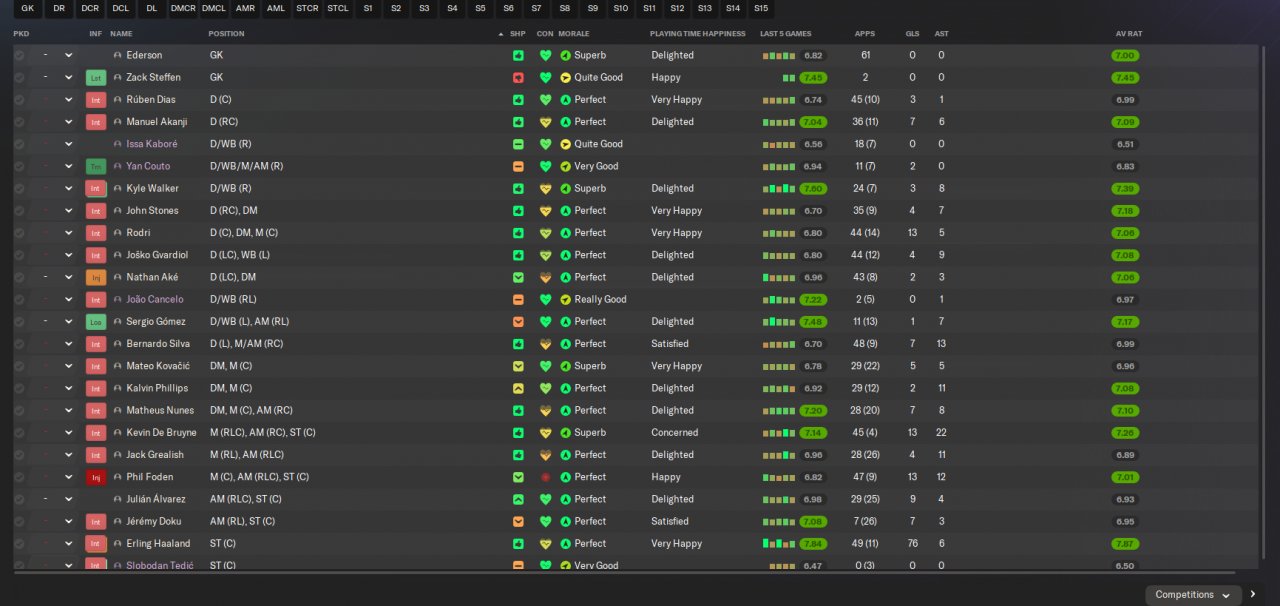Toggle Kevin De Bruyne's picked checkbox

point(19,433)
